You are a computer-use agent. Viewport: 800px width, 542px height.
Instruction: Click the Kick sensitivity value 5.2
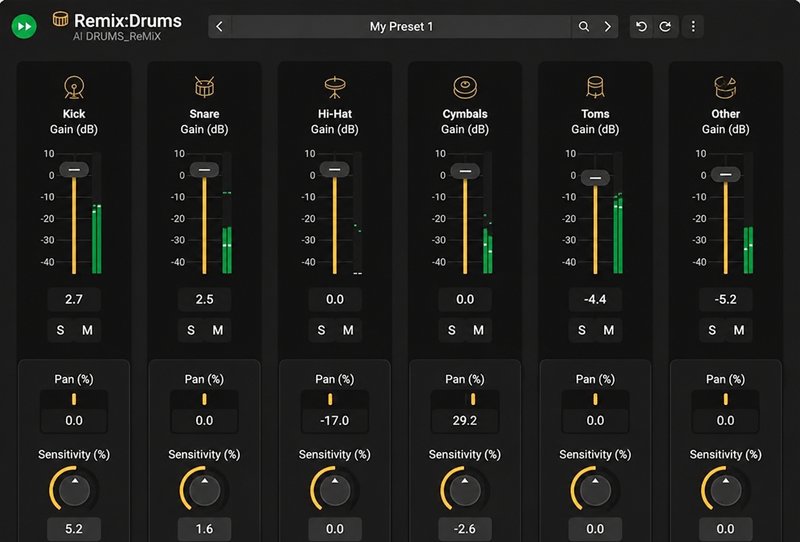tap(74, 529)
